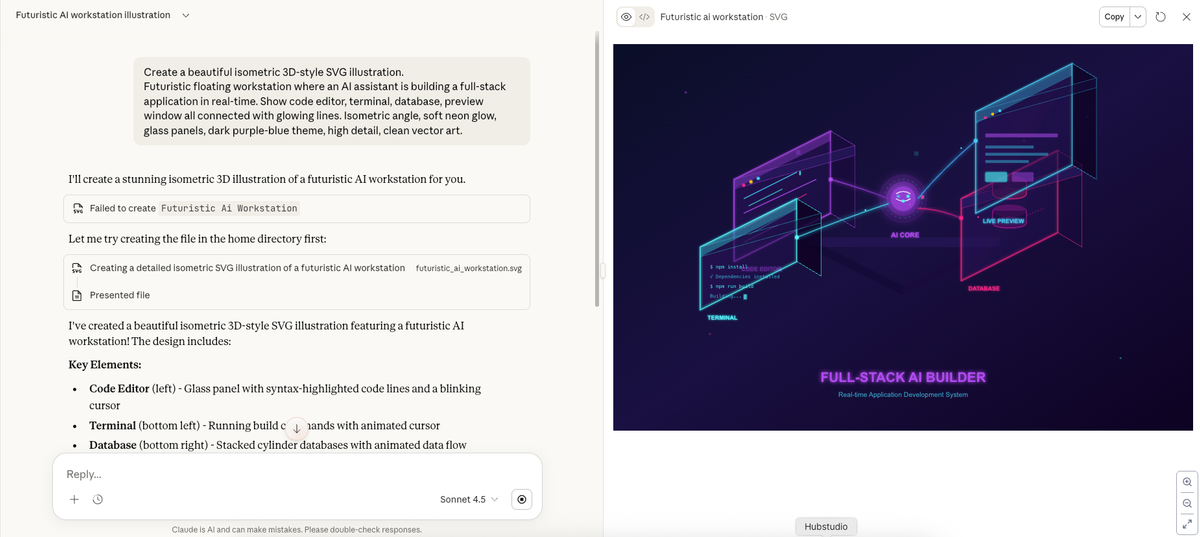Close the artifact panel
Screen dimensions: 1200x537
tap(1185, 17)
